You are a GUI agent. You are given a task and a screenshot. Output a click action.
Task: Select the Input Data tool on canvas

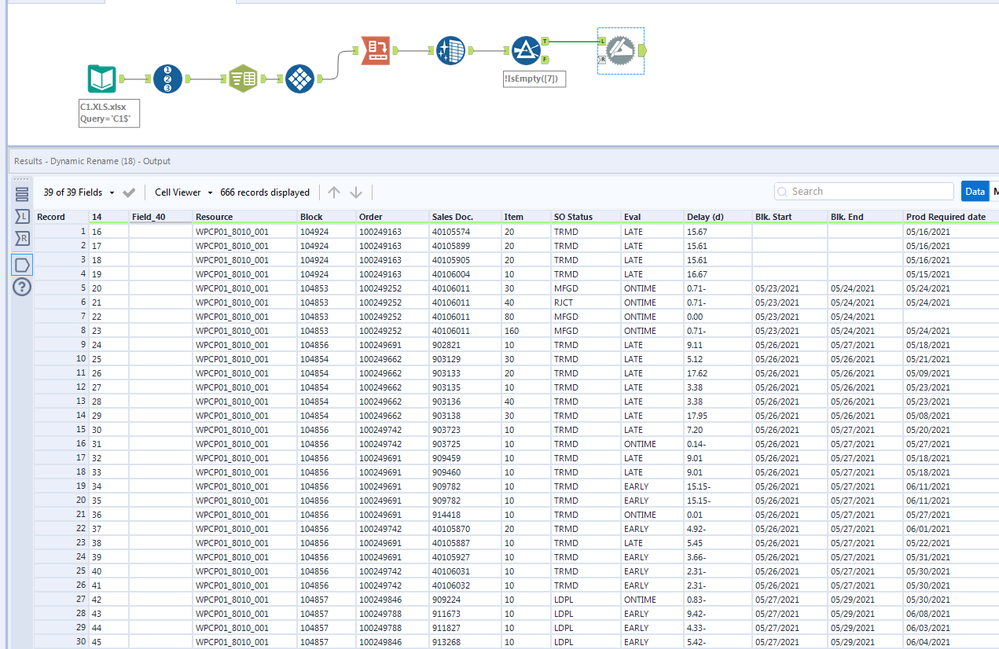pos(102,78)
